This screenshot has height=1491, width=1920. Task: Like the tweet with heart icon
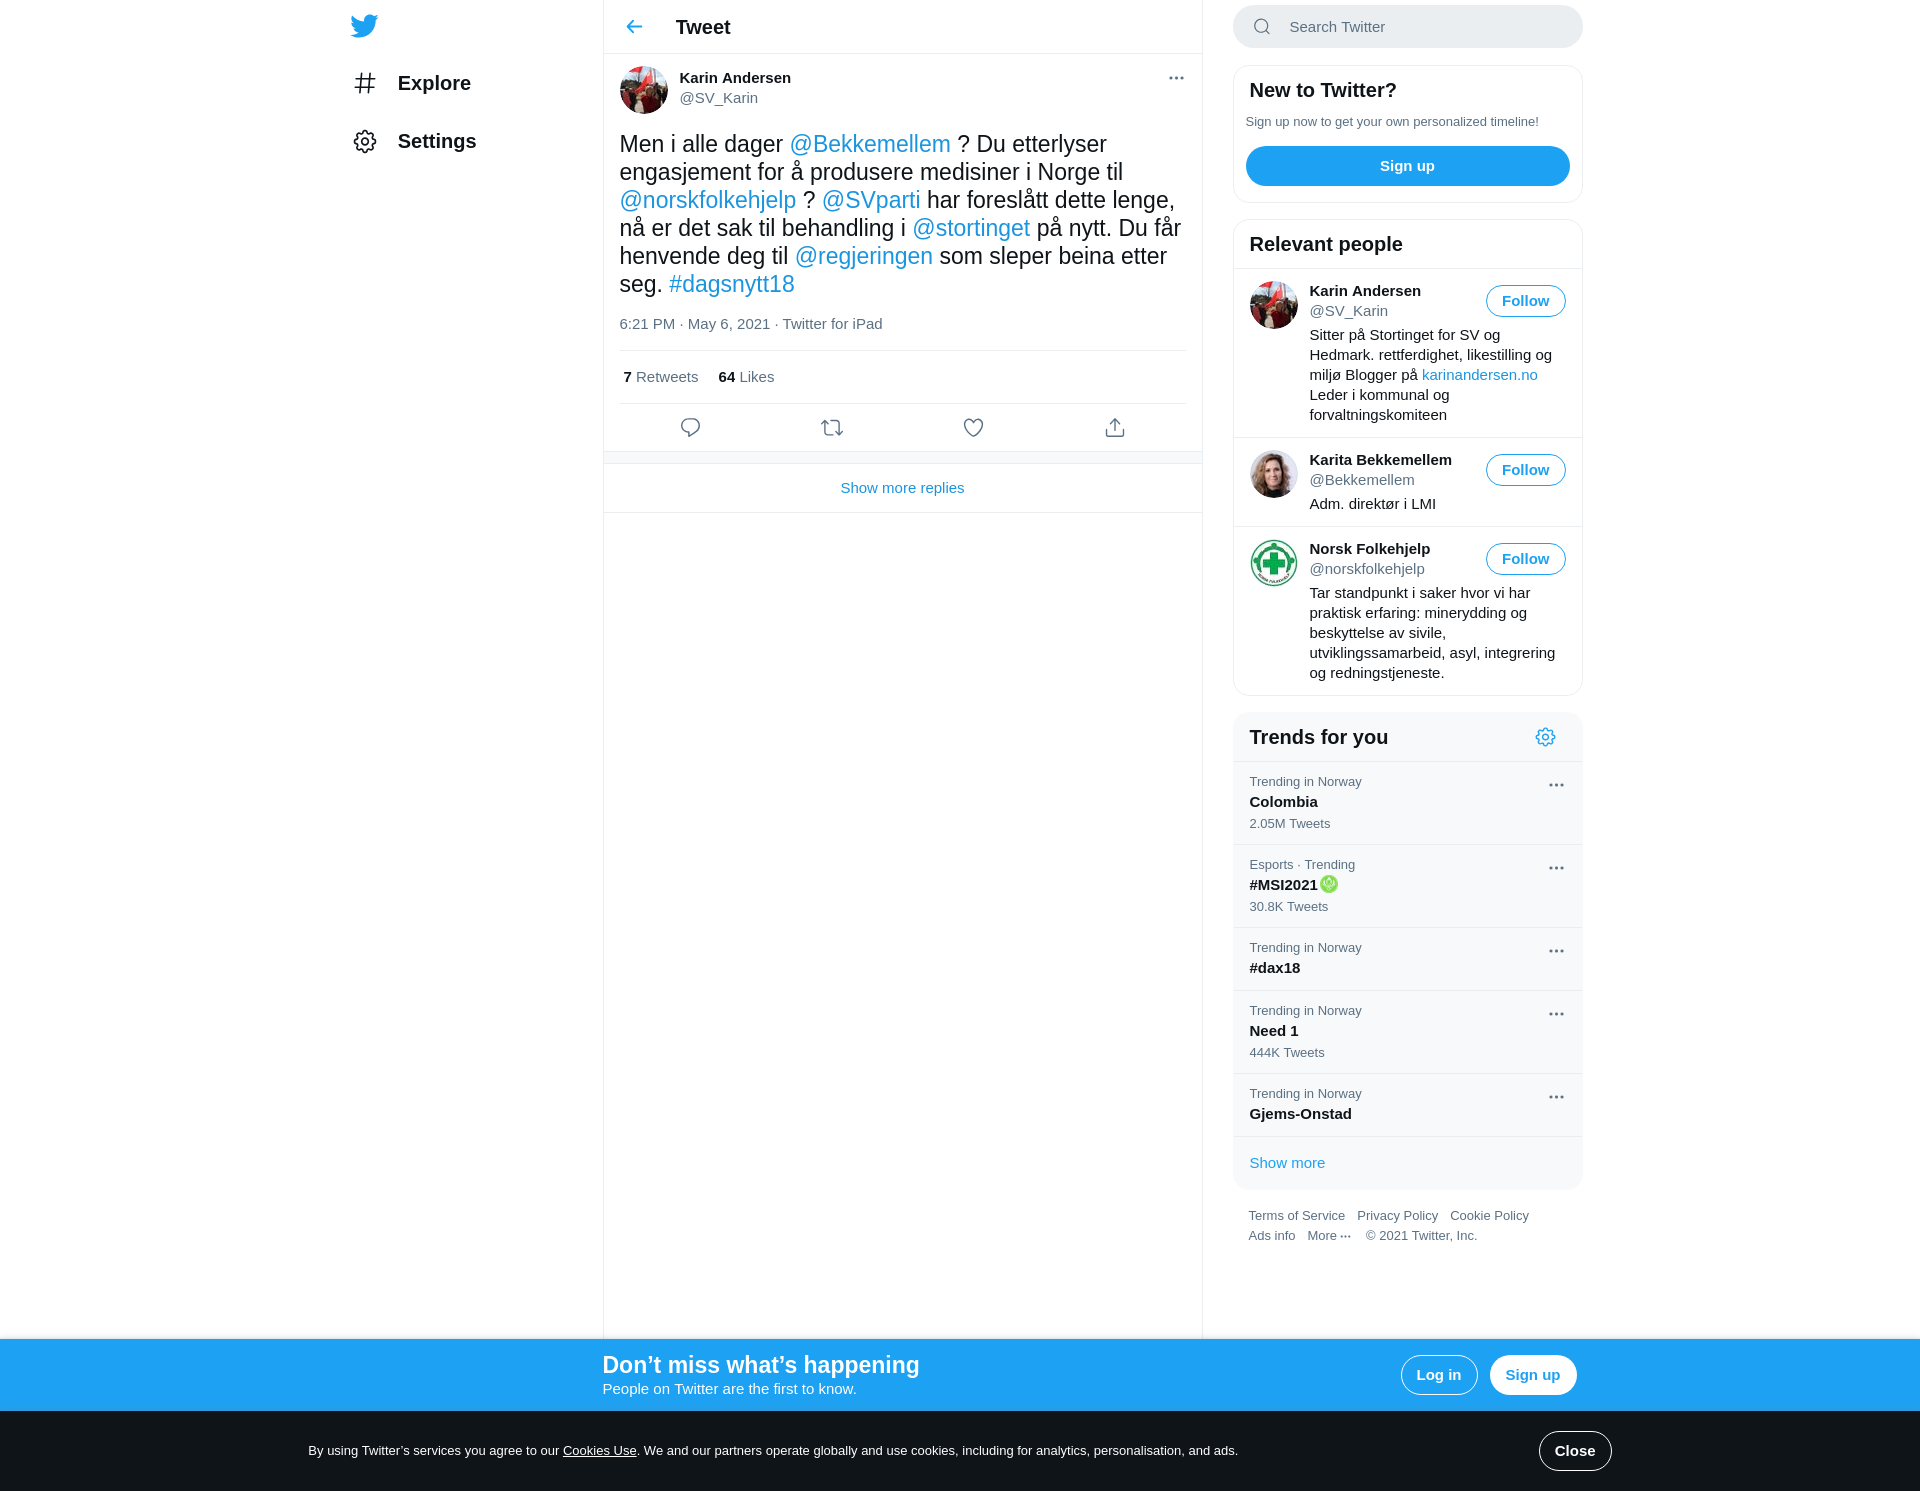(973, 428)
